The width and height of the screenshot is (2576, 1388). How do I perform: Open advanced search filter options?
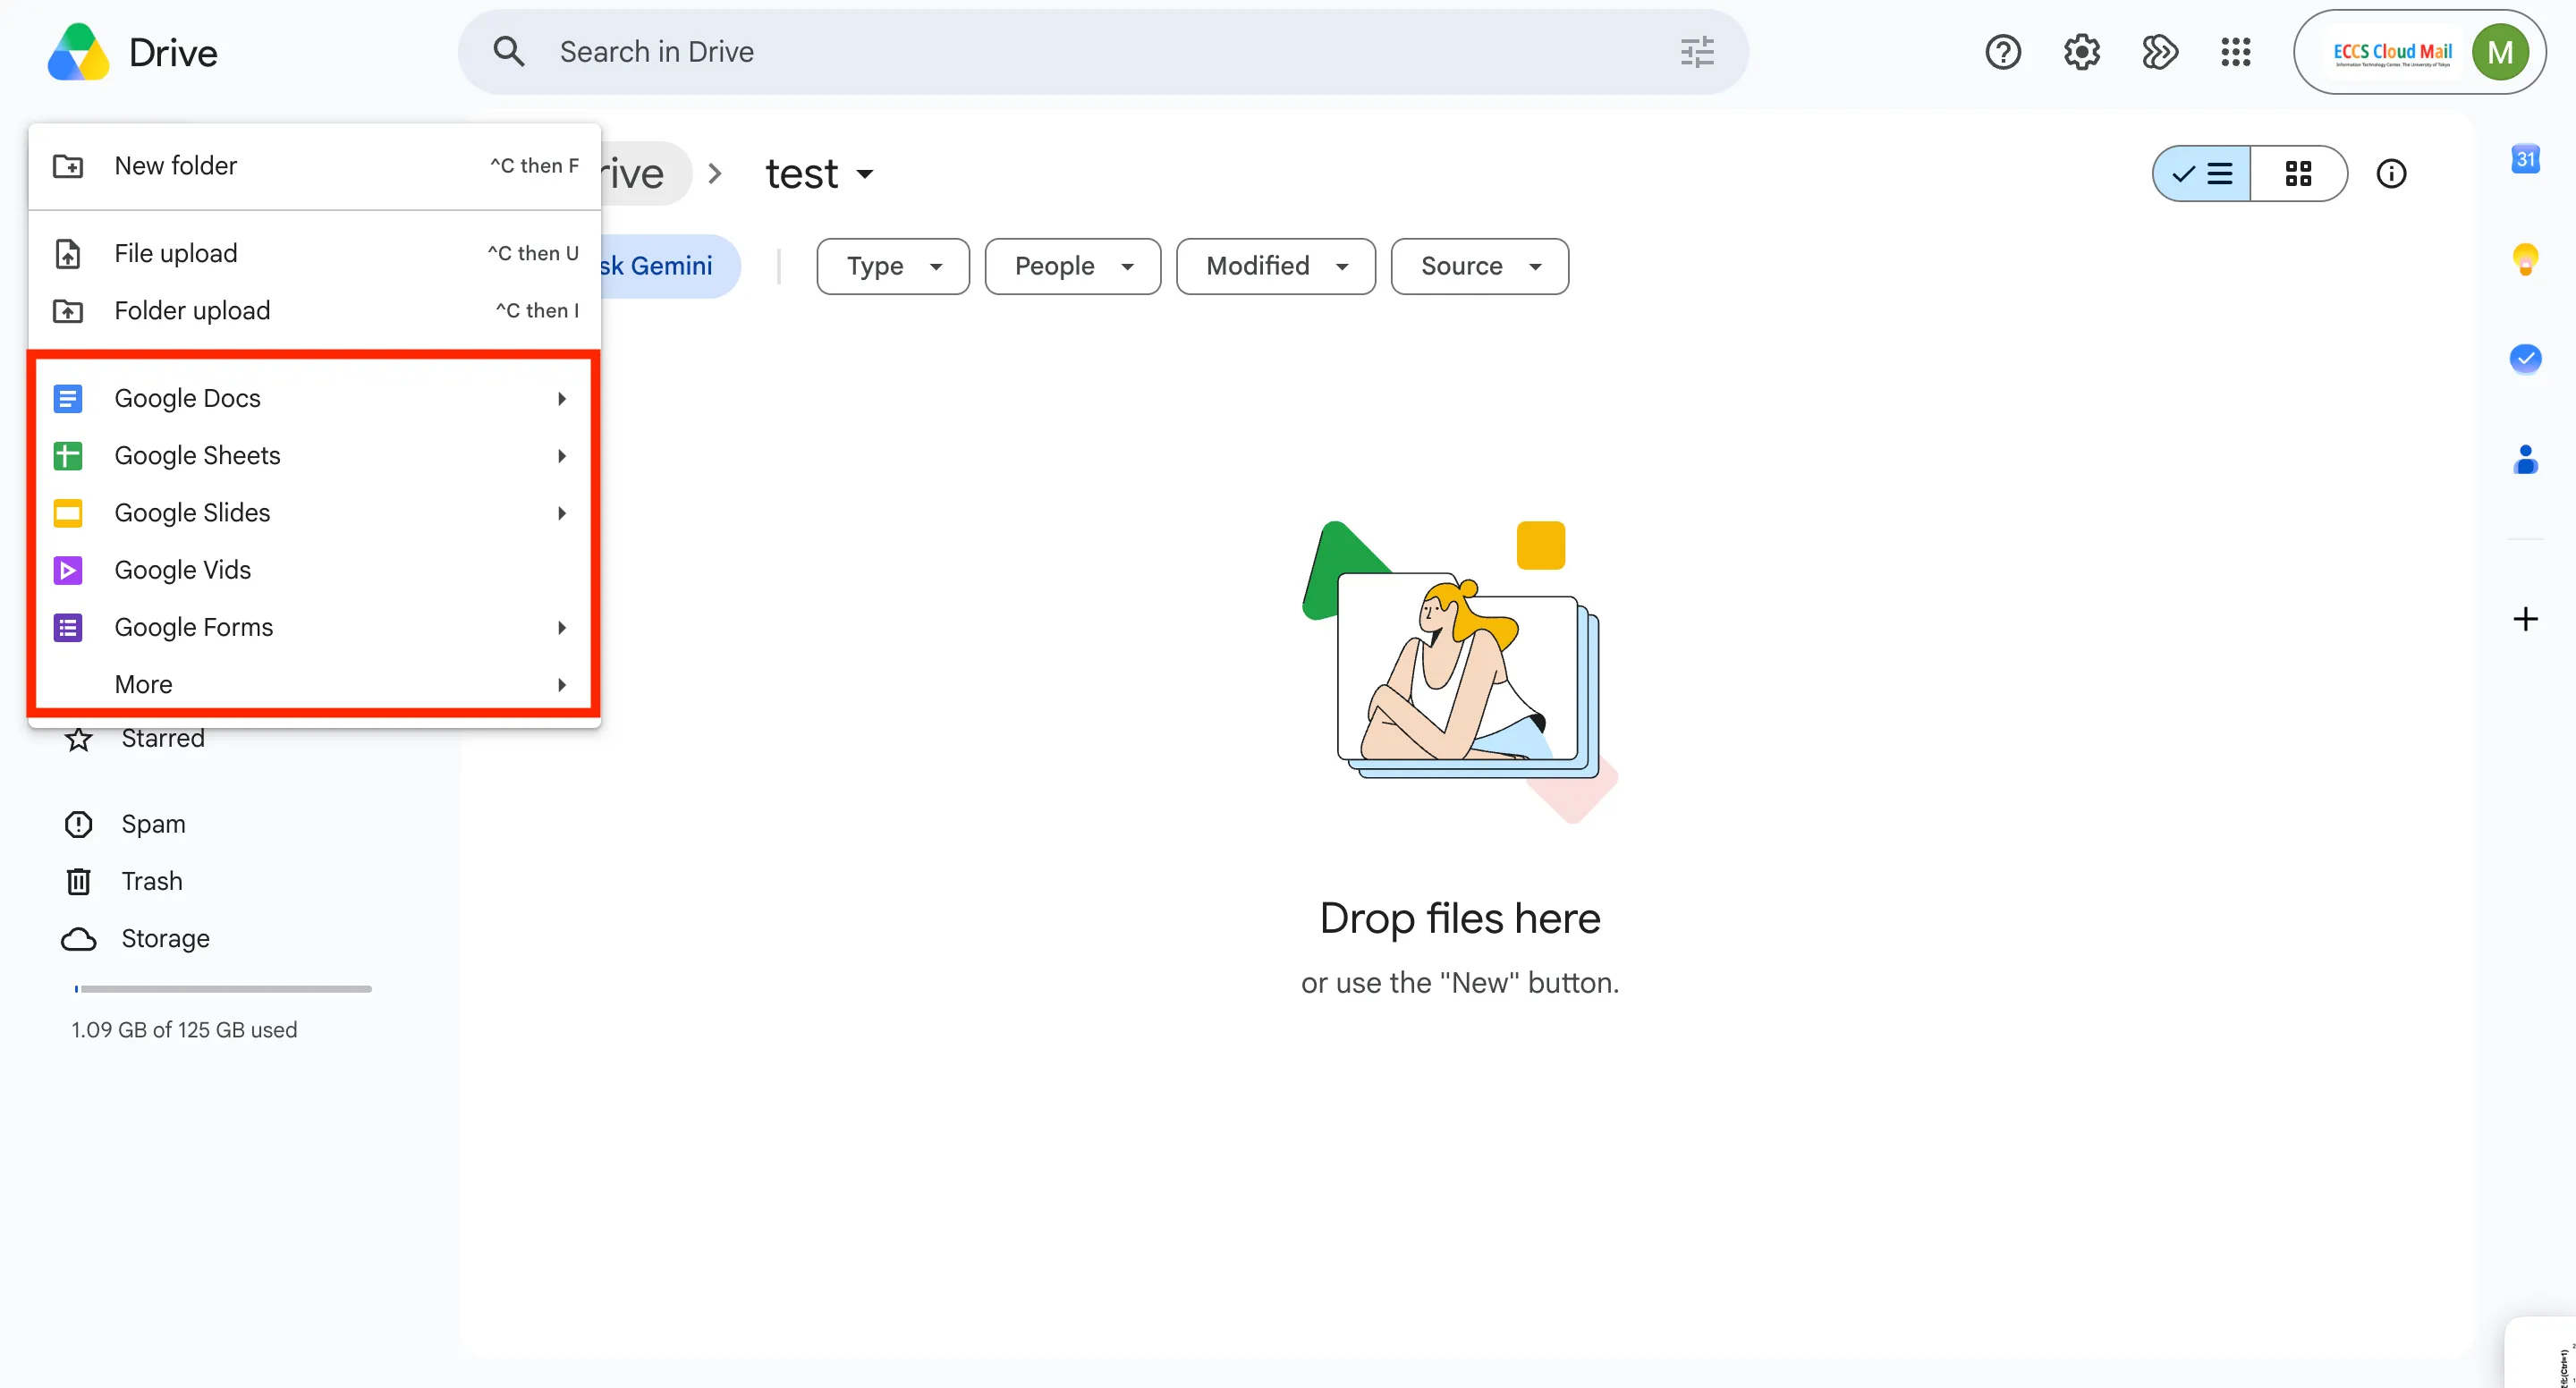[1697, 52]
